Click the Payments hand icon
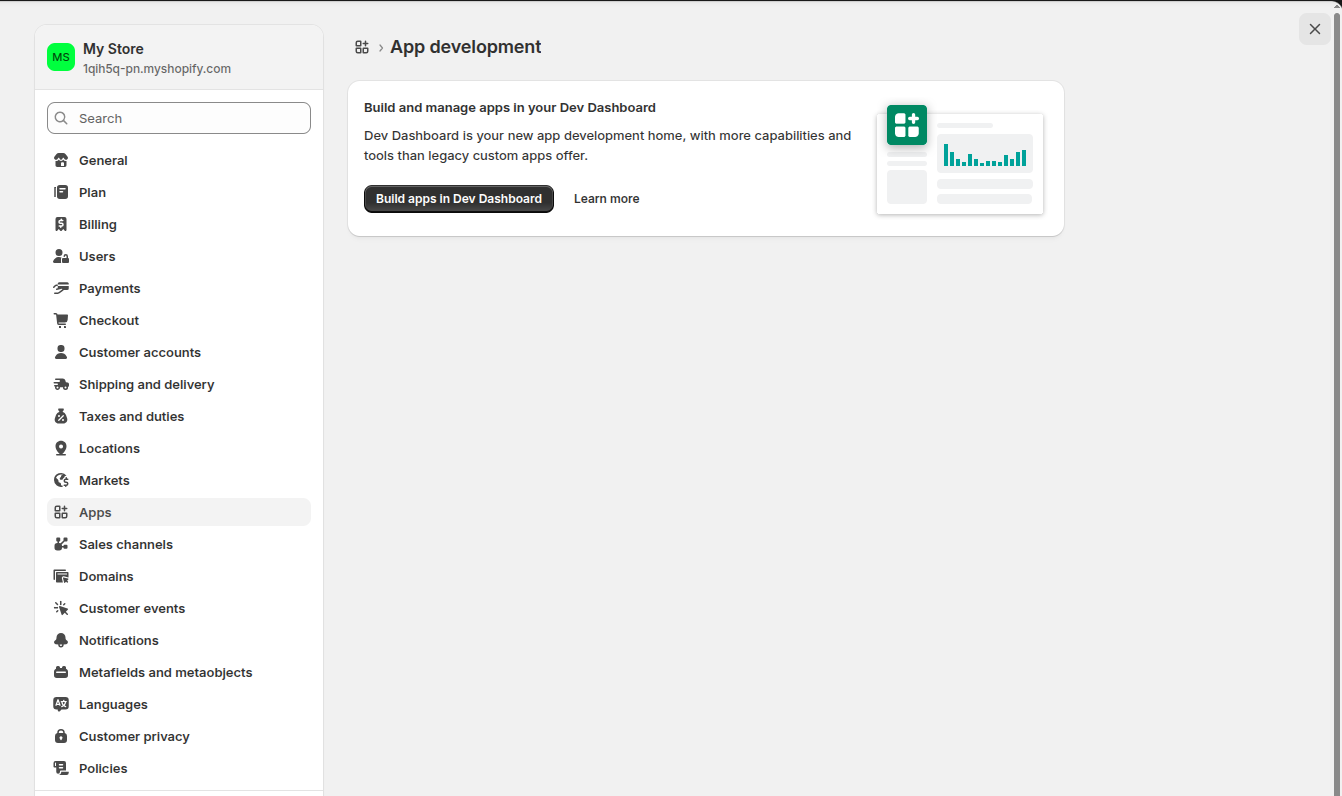This screenshot has width=1342, height=796. coord(61,288)
